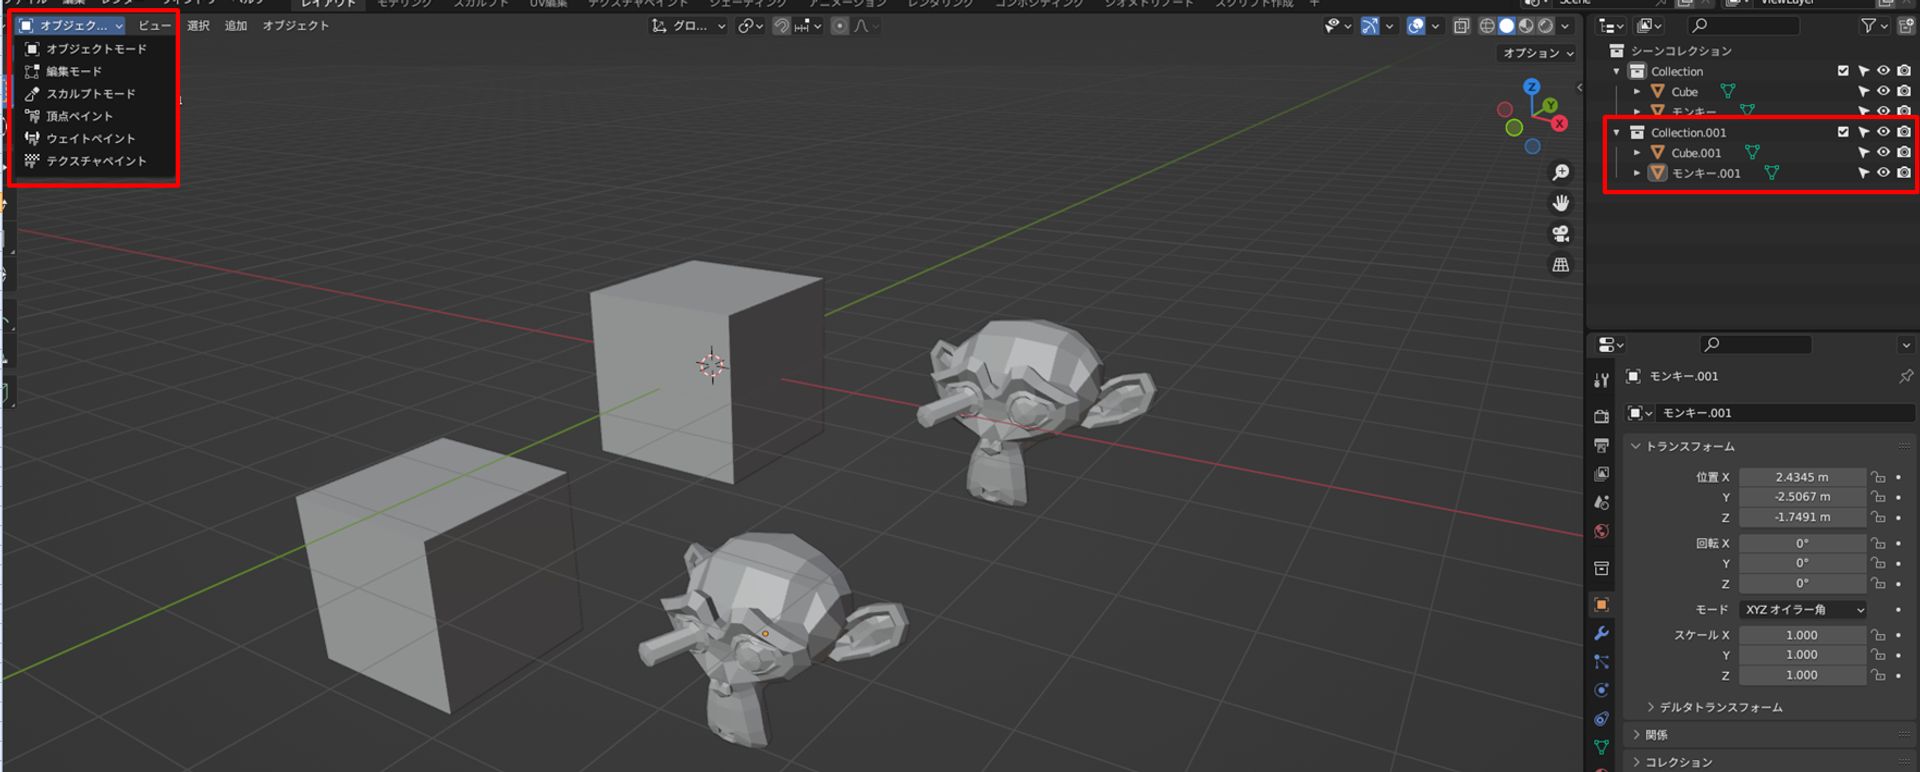The width and height of the screenshot is (1920, 772).
Task: Click mesh data icon beside モンキー.001
Action: click(x=1772, y=173)
